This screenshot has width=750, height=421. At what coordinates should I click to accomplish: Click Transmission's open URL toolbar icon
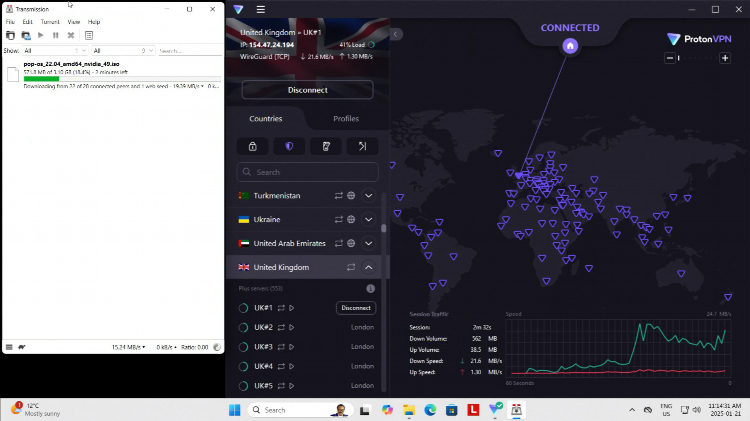tap(26, 35)
